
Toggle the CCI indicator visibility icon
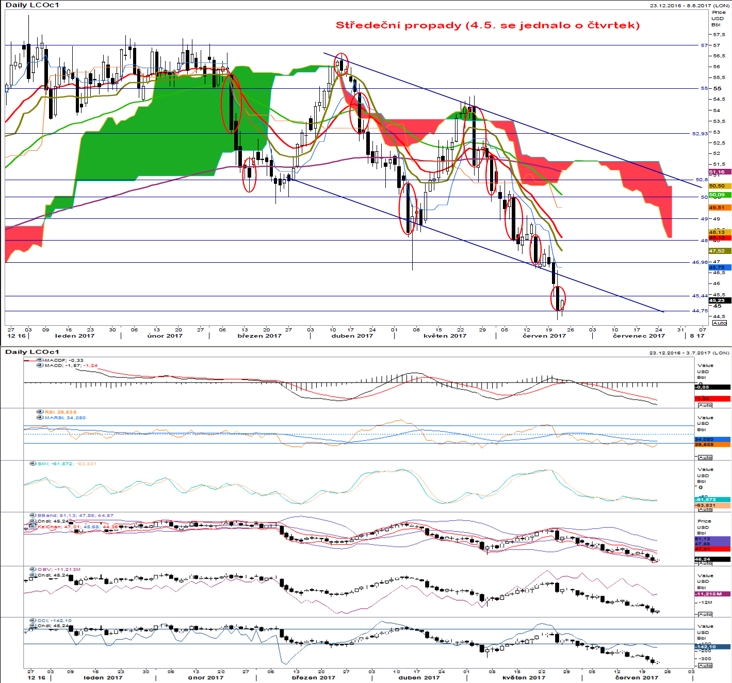(x=33, y=620)
